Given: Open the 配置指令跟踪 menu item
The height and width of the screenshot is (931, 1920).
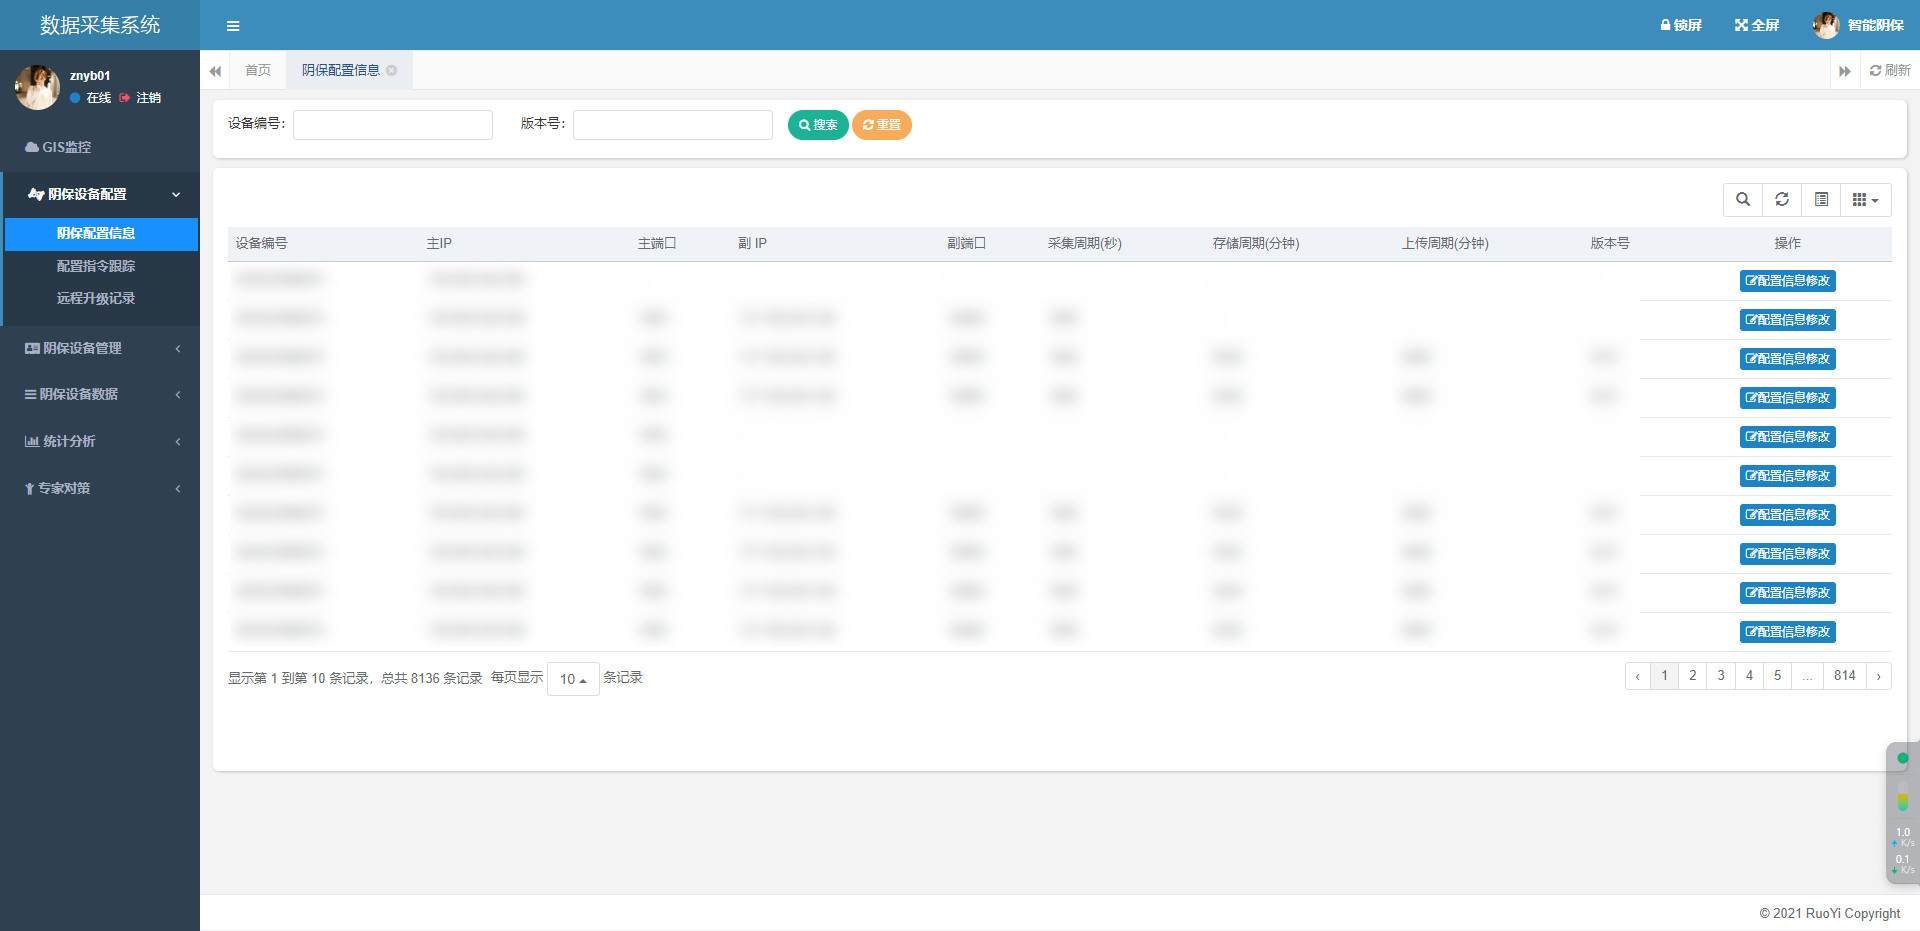Looking at the screenshot, I should (96, 266).
